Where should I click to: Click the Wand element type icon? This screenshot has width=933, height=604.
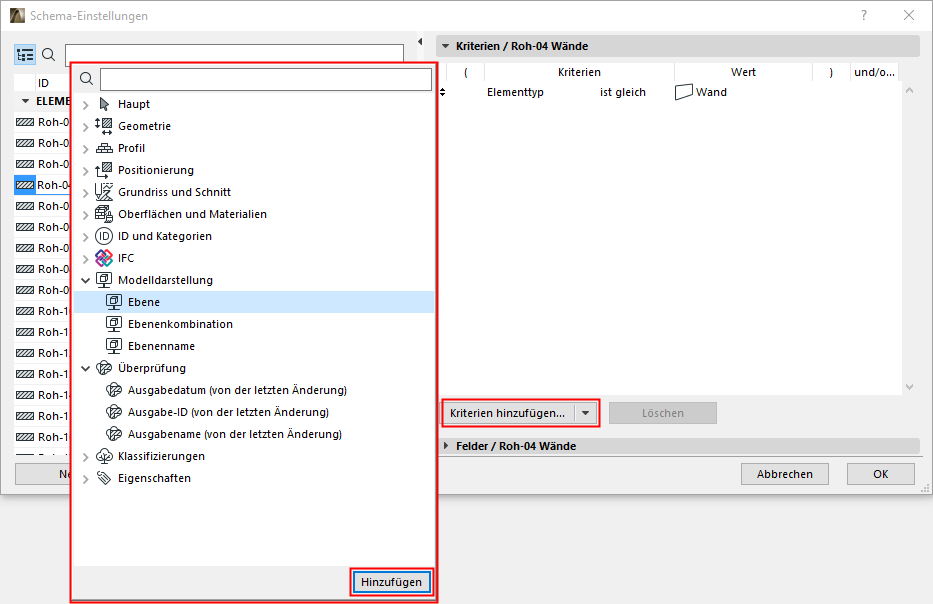click(x=684, y=92)
